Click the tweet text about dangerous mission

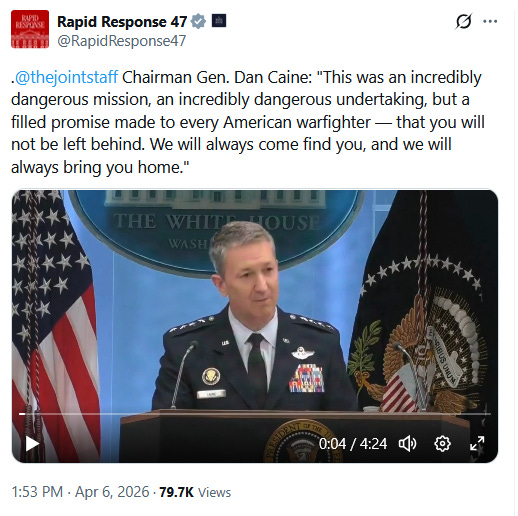[248, 122]
